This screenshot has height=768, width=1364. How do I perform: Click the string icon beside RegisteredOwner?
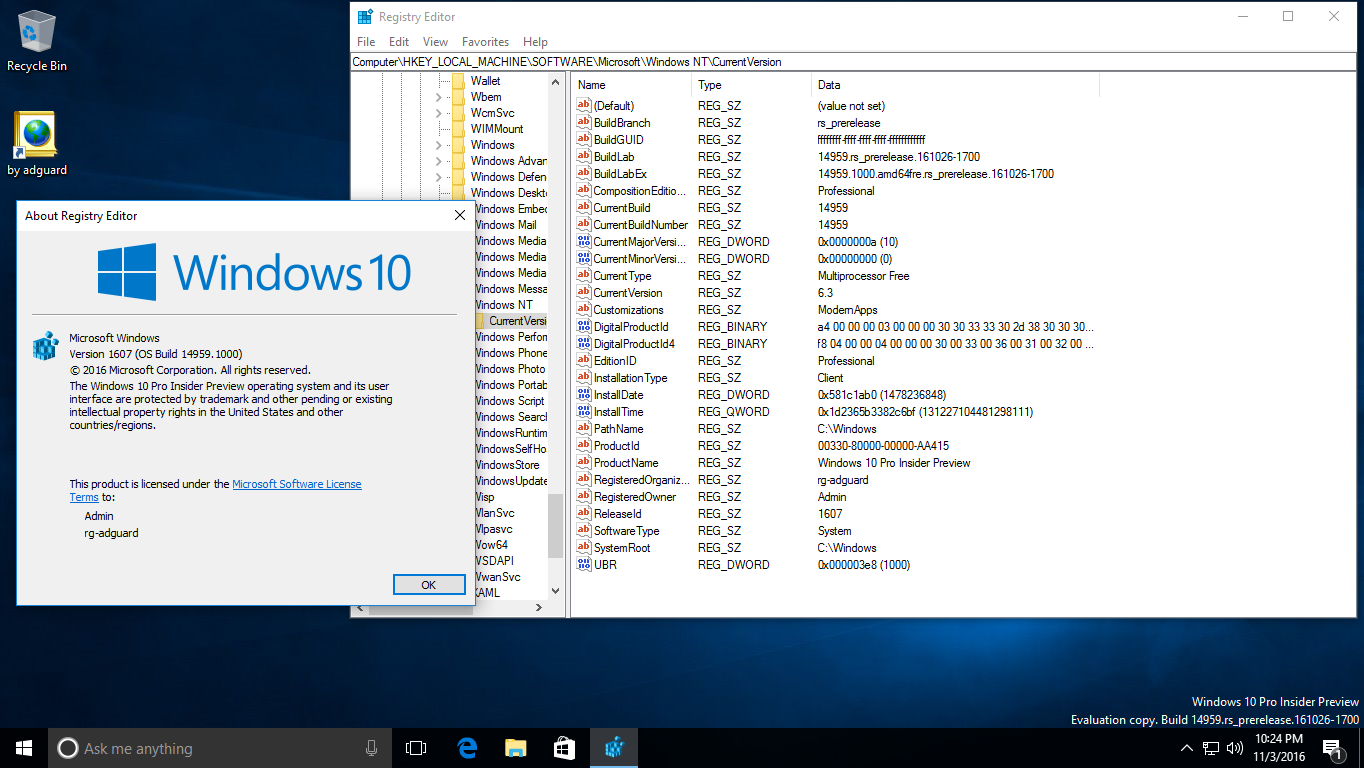(585, 497)
